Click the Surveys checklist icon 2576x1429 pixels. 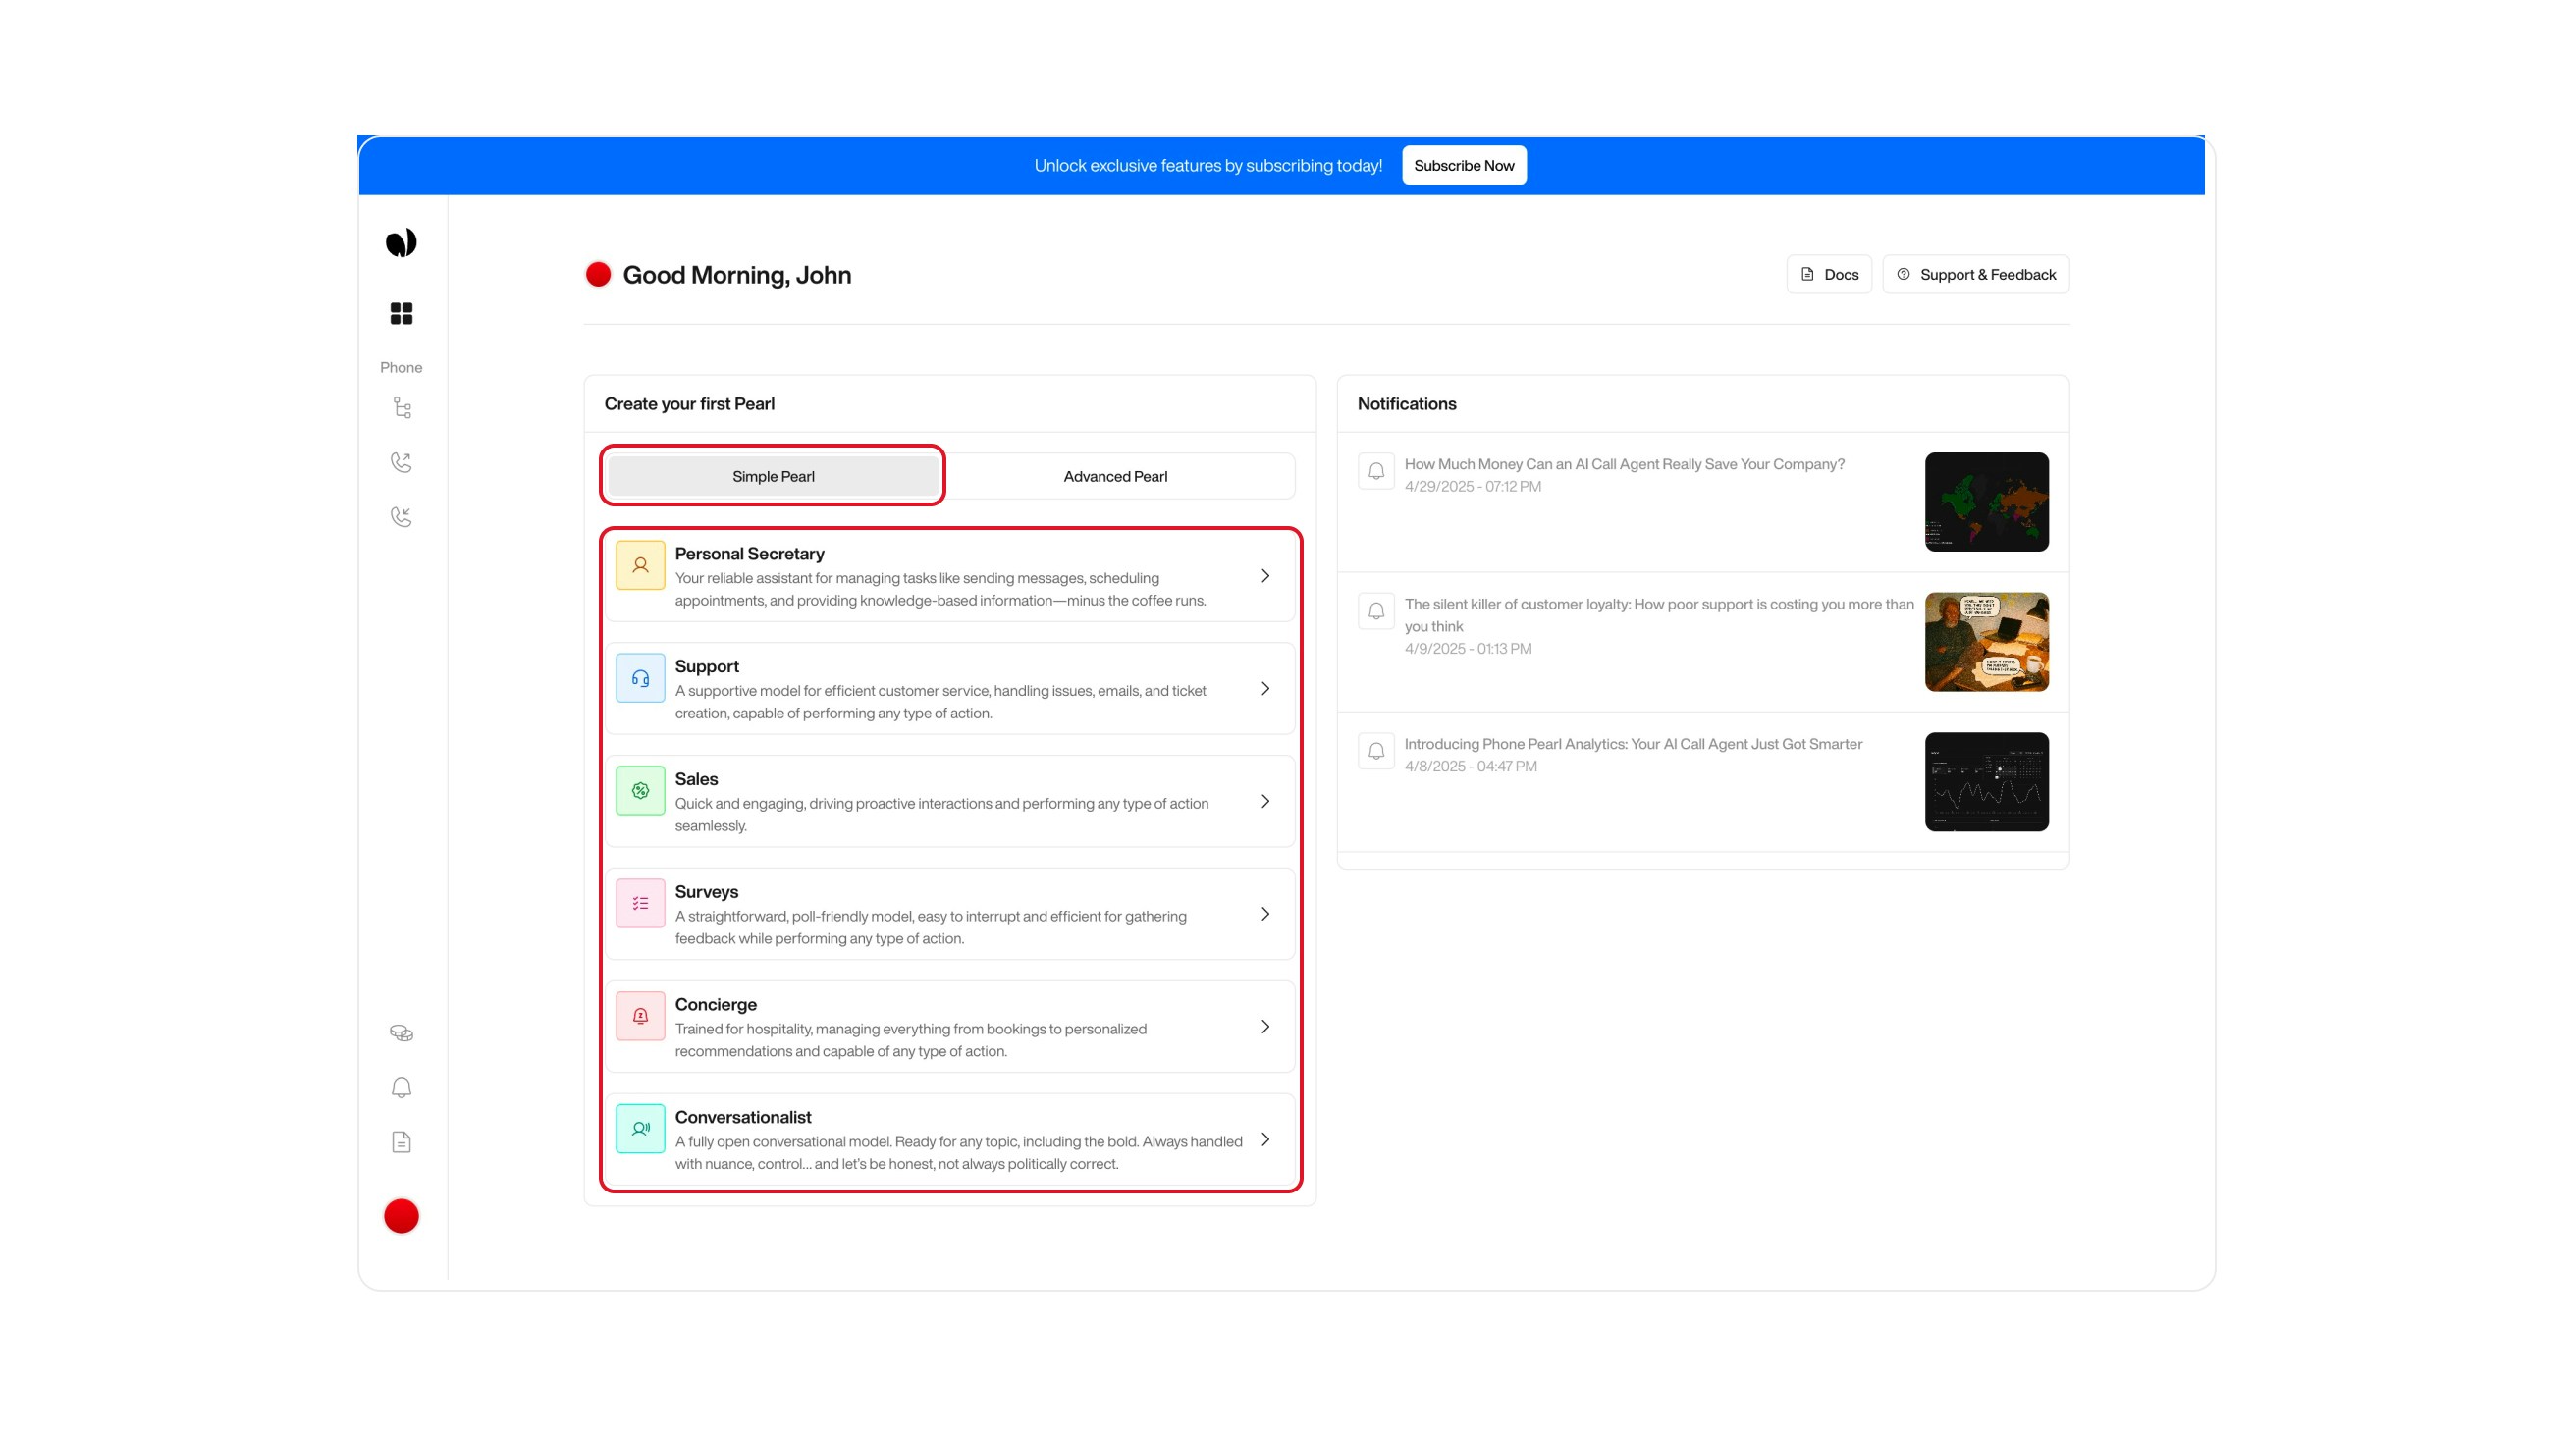tap(640, 902)
